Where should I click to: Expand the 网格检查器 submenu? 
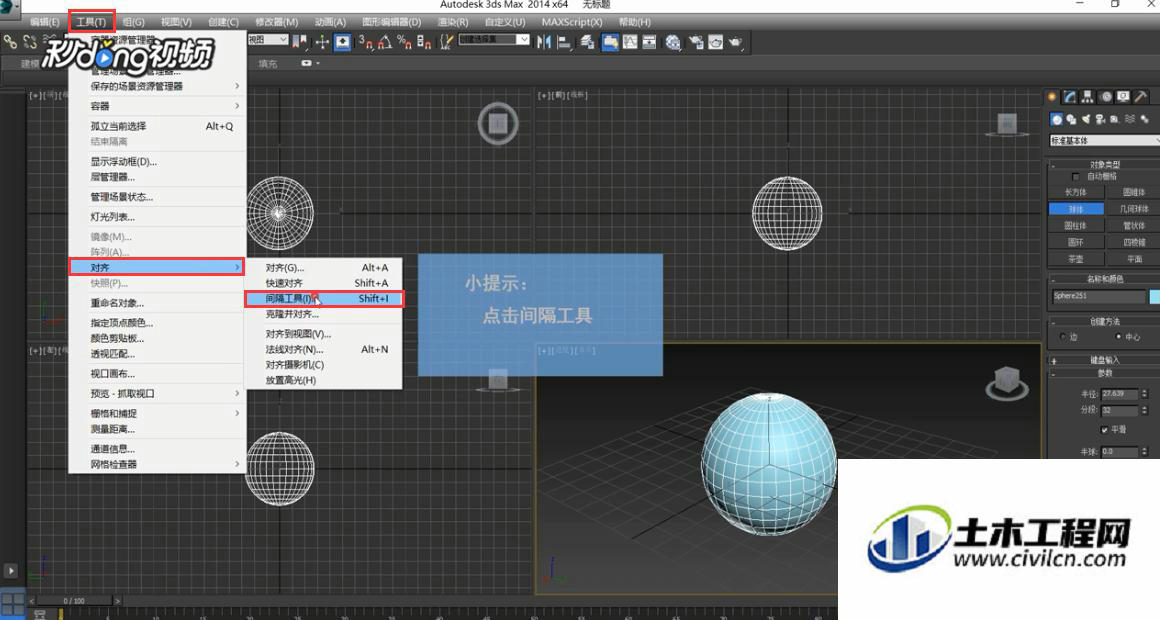pos(157,465)
